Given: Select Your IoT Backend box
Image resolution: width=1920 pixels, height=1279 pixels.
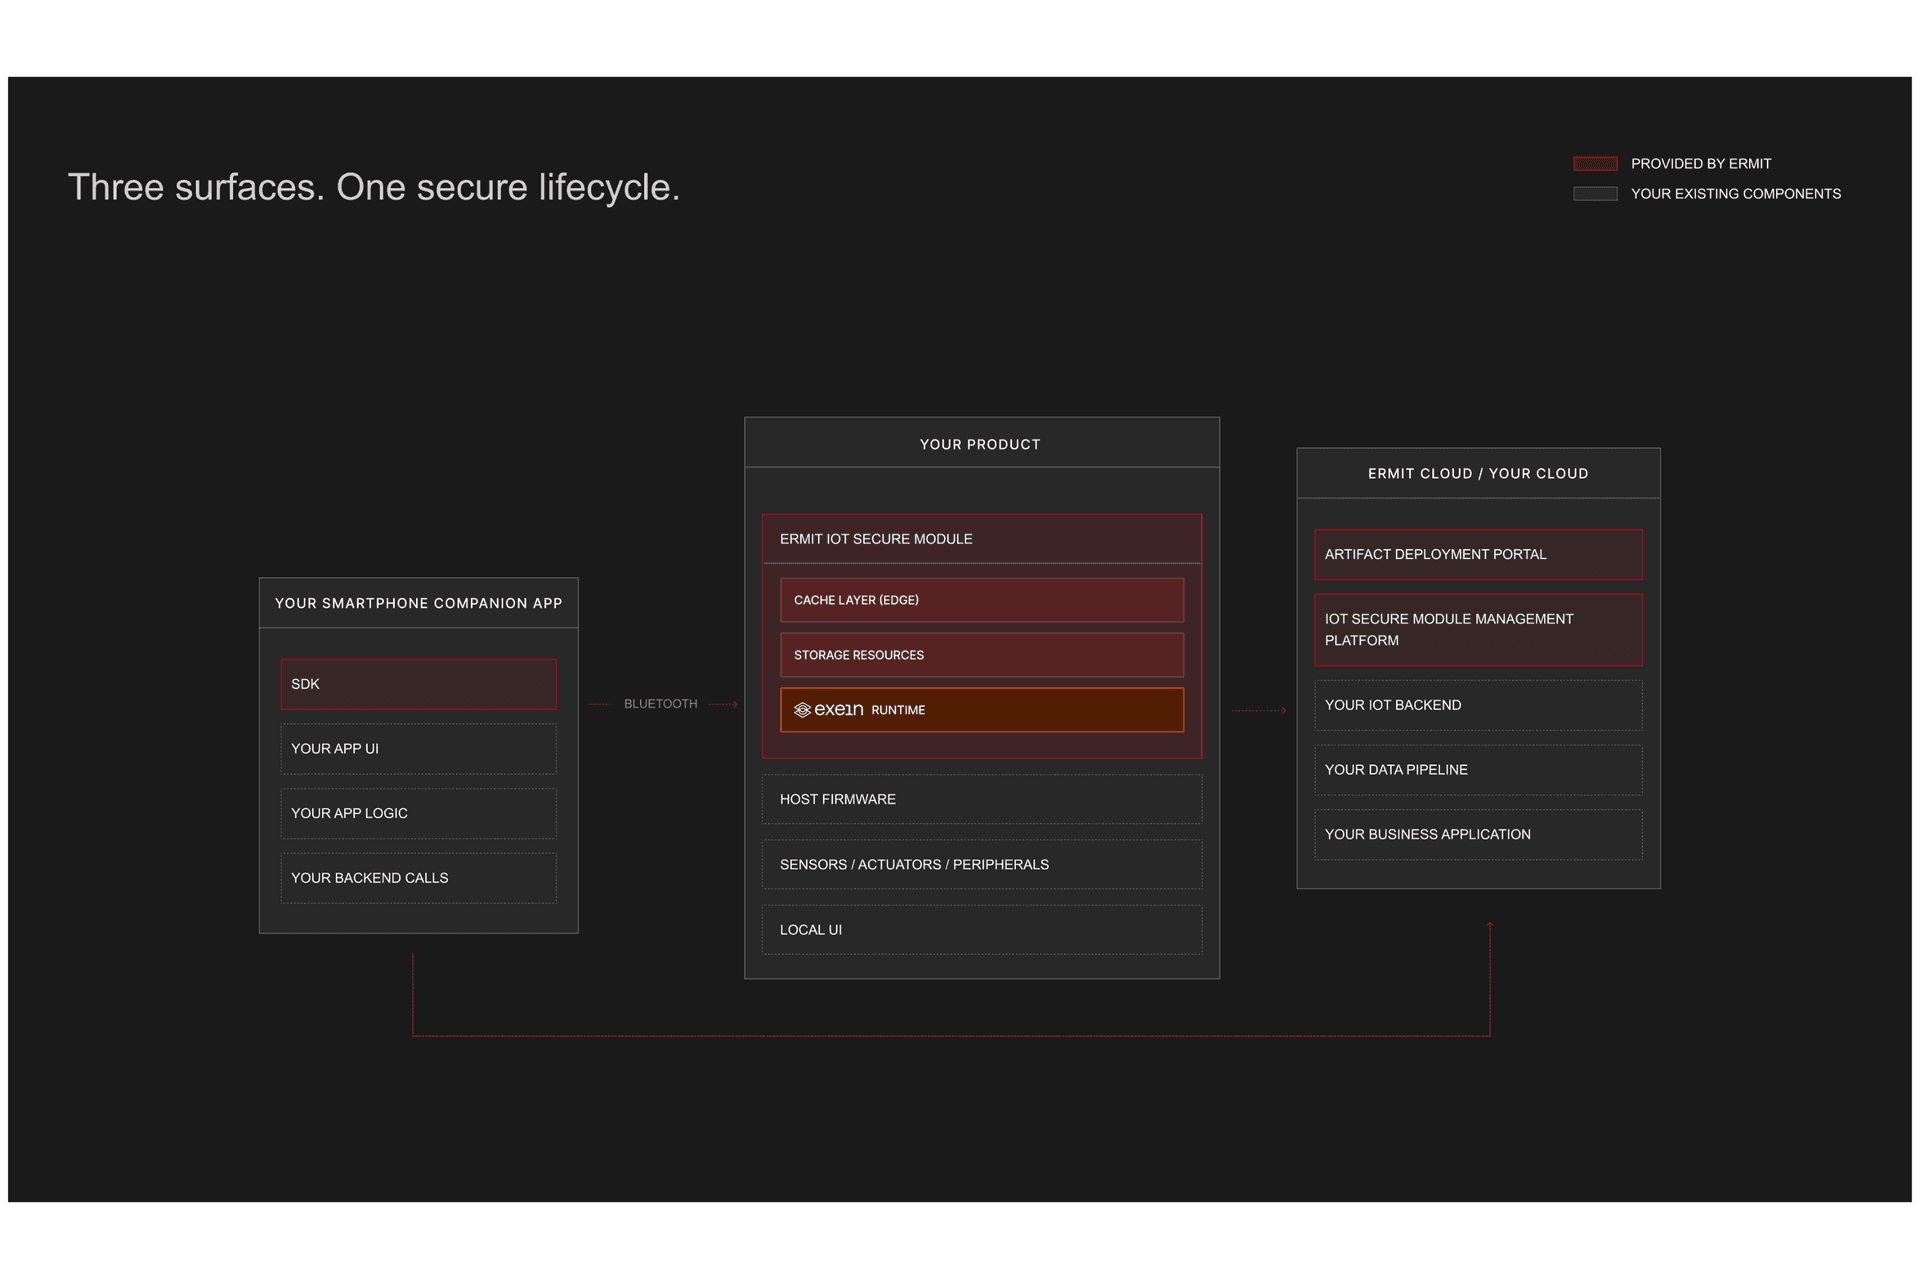Looking at the screenshot, I should click(1477, 705).
